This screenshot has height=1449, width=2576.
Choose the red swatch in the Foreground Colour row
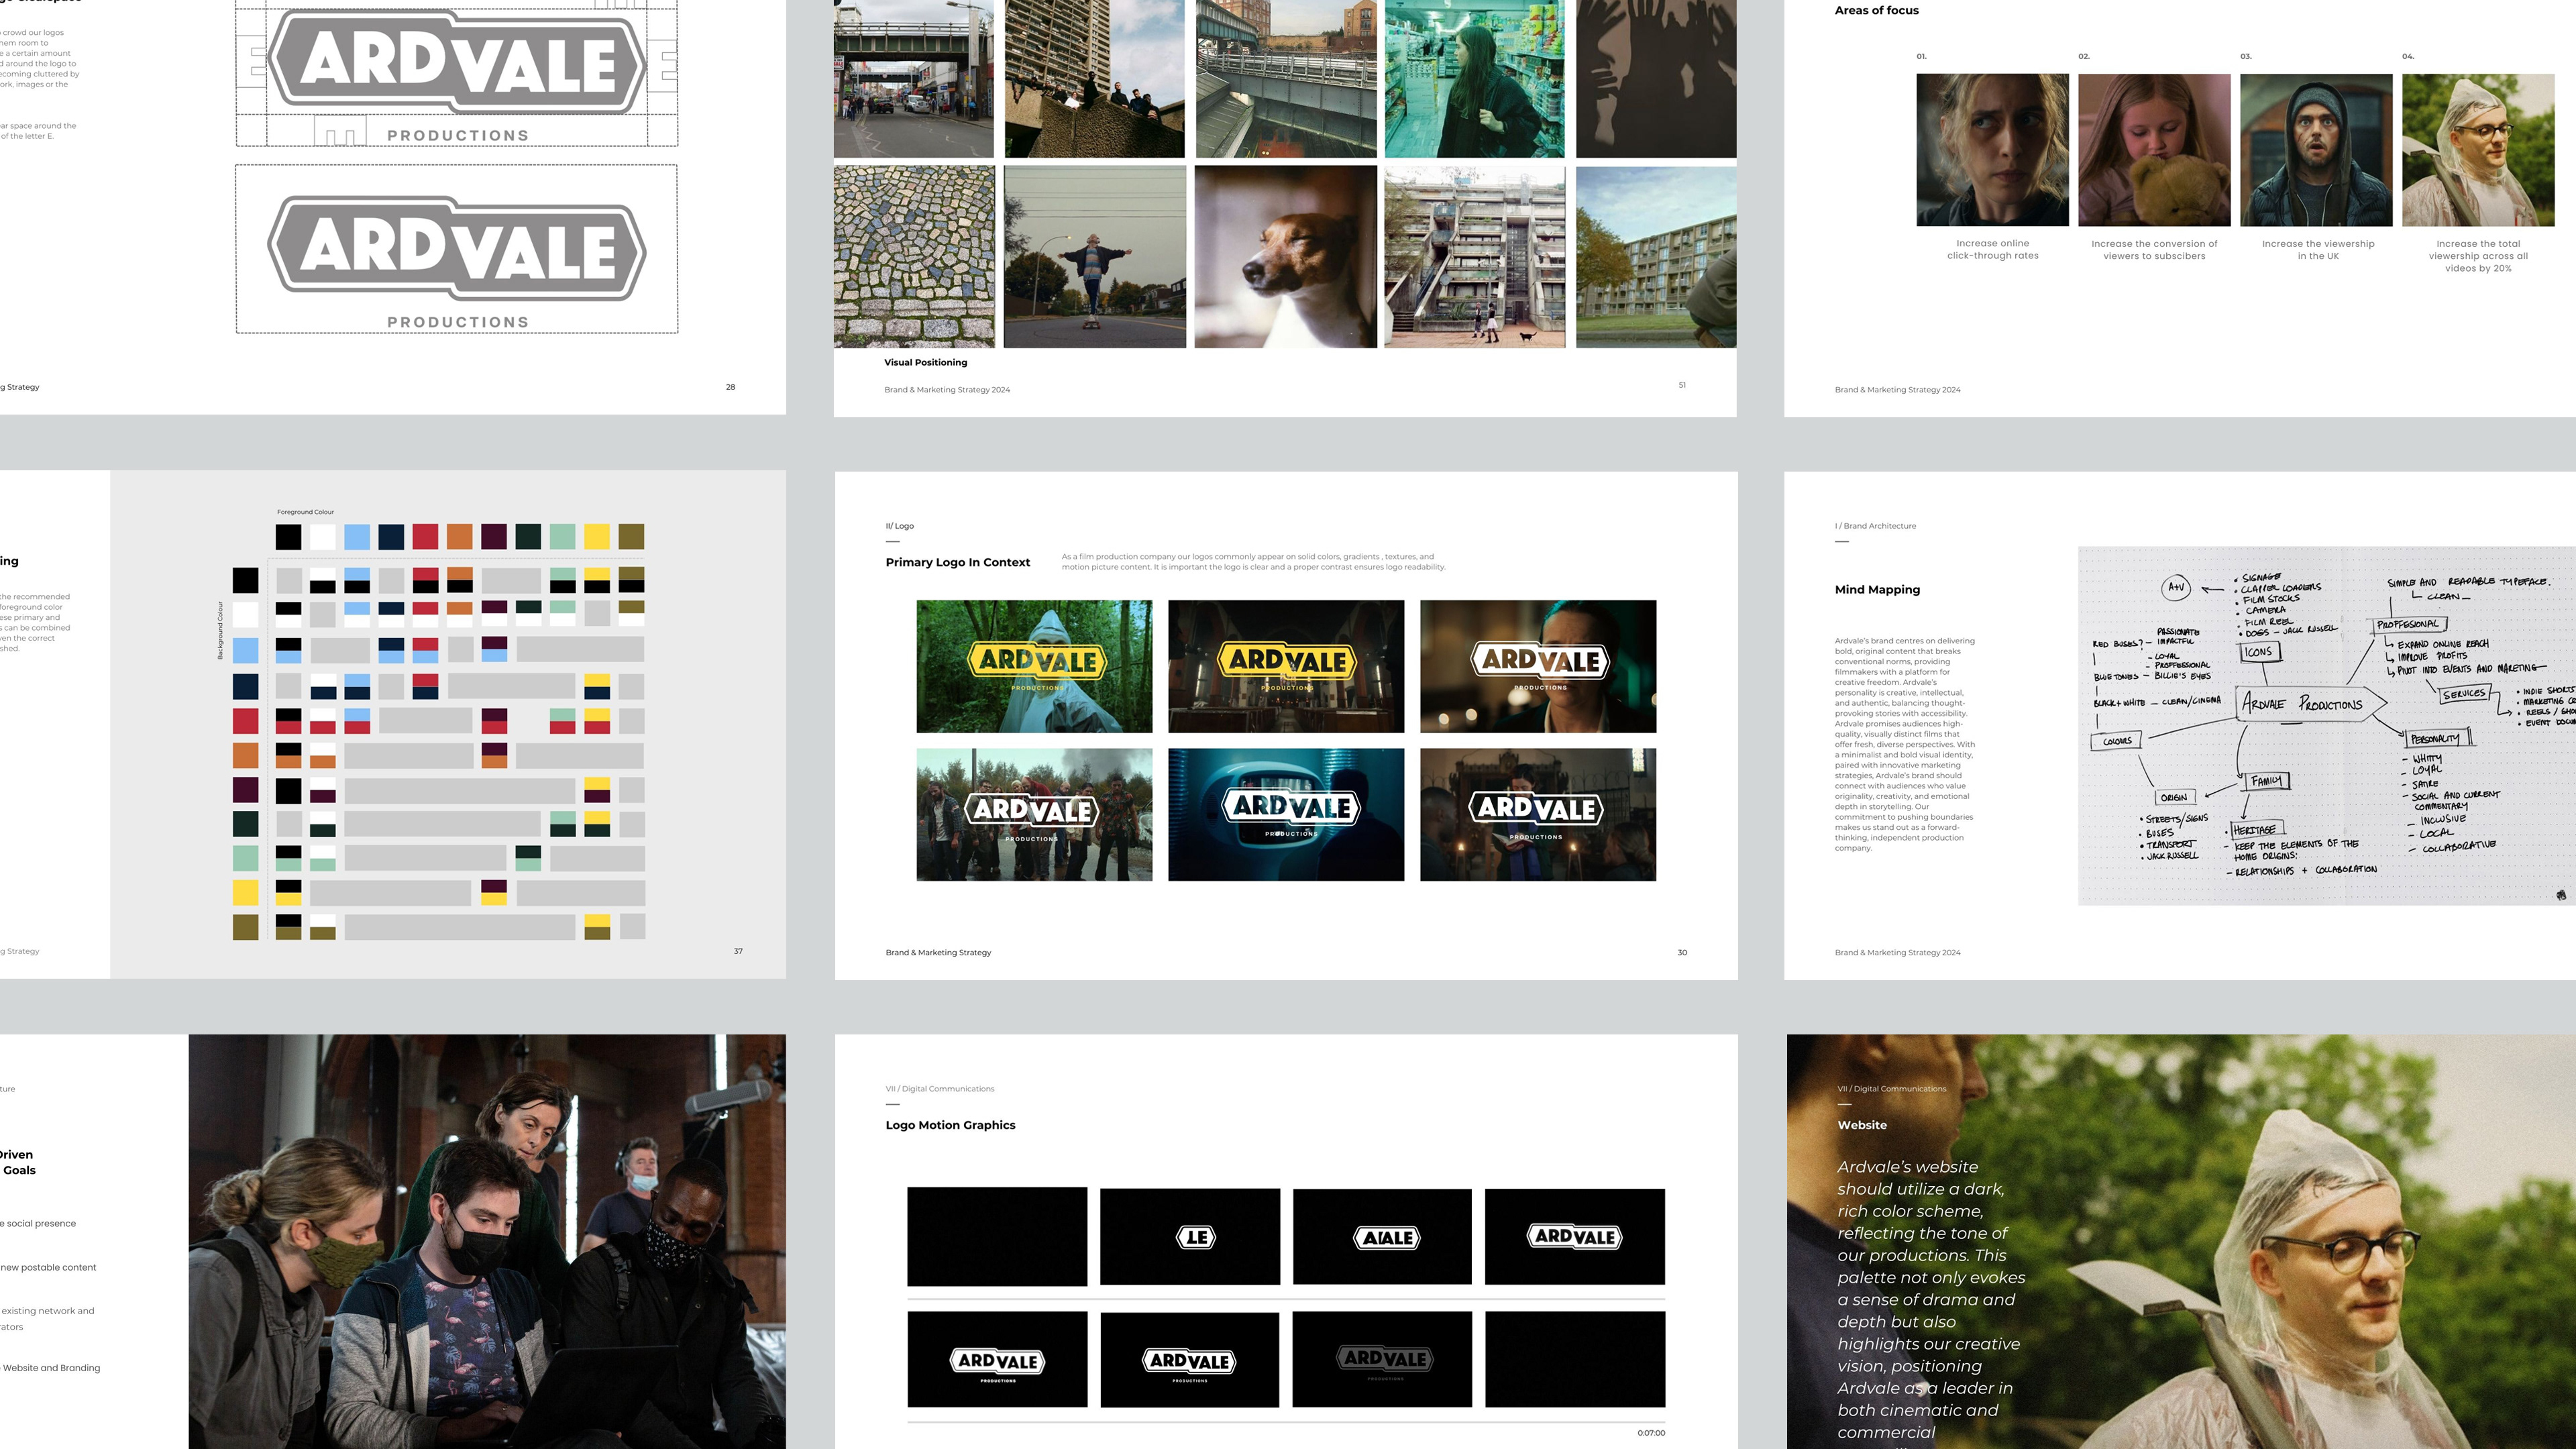point(425,537)
